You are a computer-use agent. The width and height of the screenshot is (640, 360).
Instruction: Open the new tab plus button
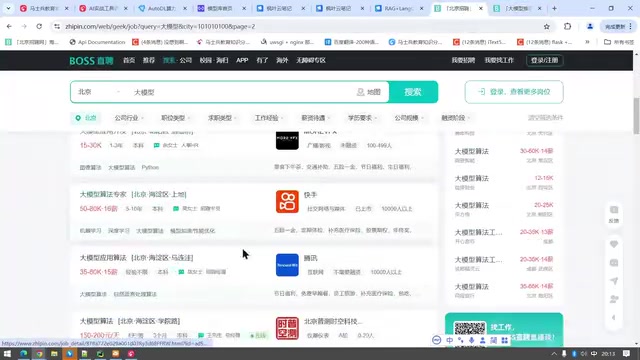[554, 8]
